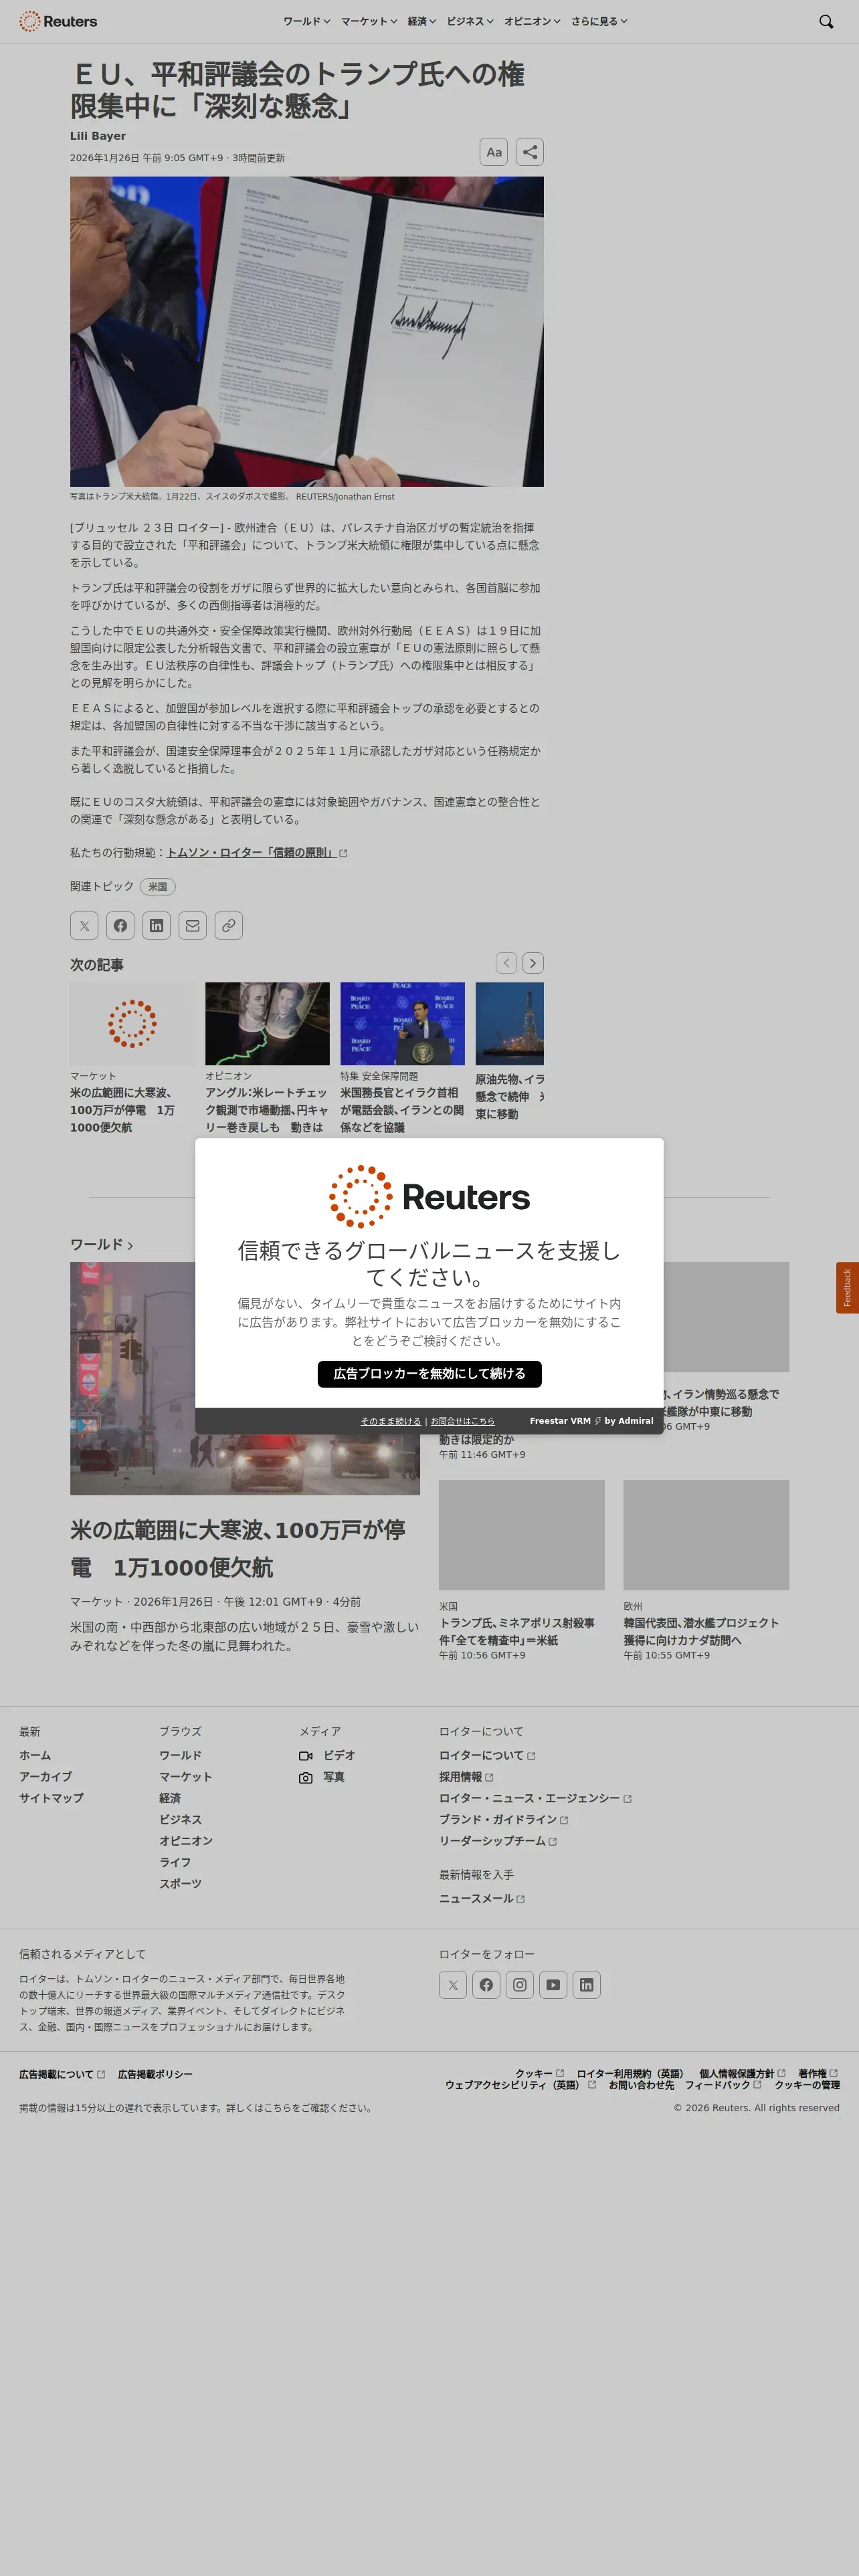Share article by email icon

192,926
